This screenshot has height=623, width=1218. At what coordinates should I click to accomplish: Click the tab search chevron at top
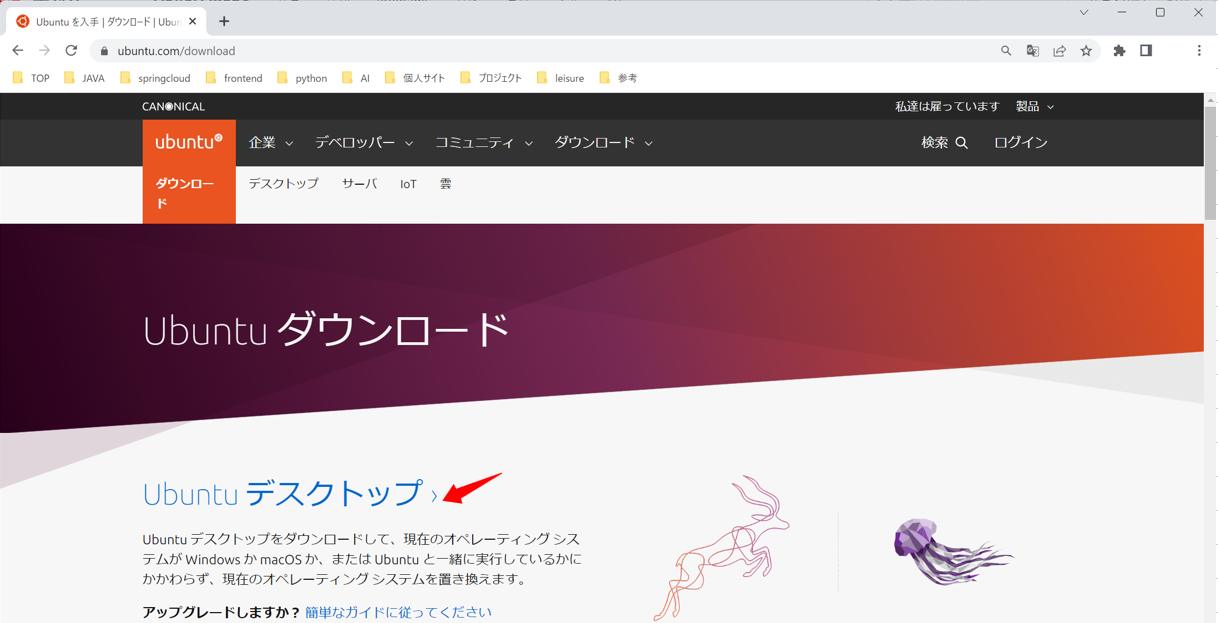(1084, 13)
